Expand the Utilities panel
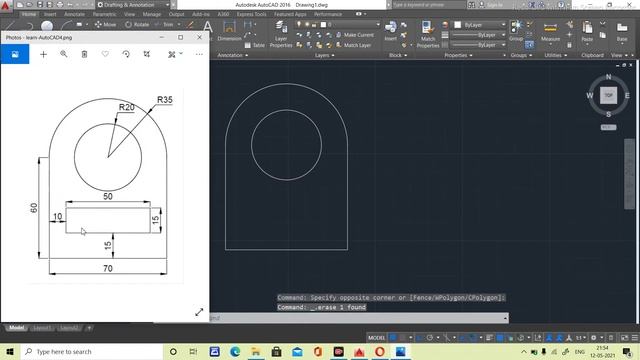The image size is (640, 360). click(x=556, y=55)
